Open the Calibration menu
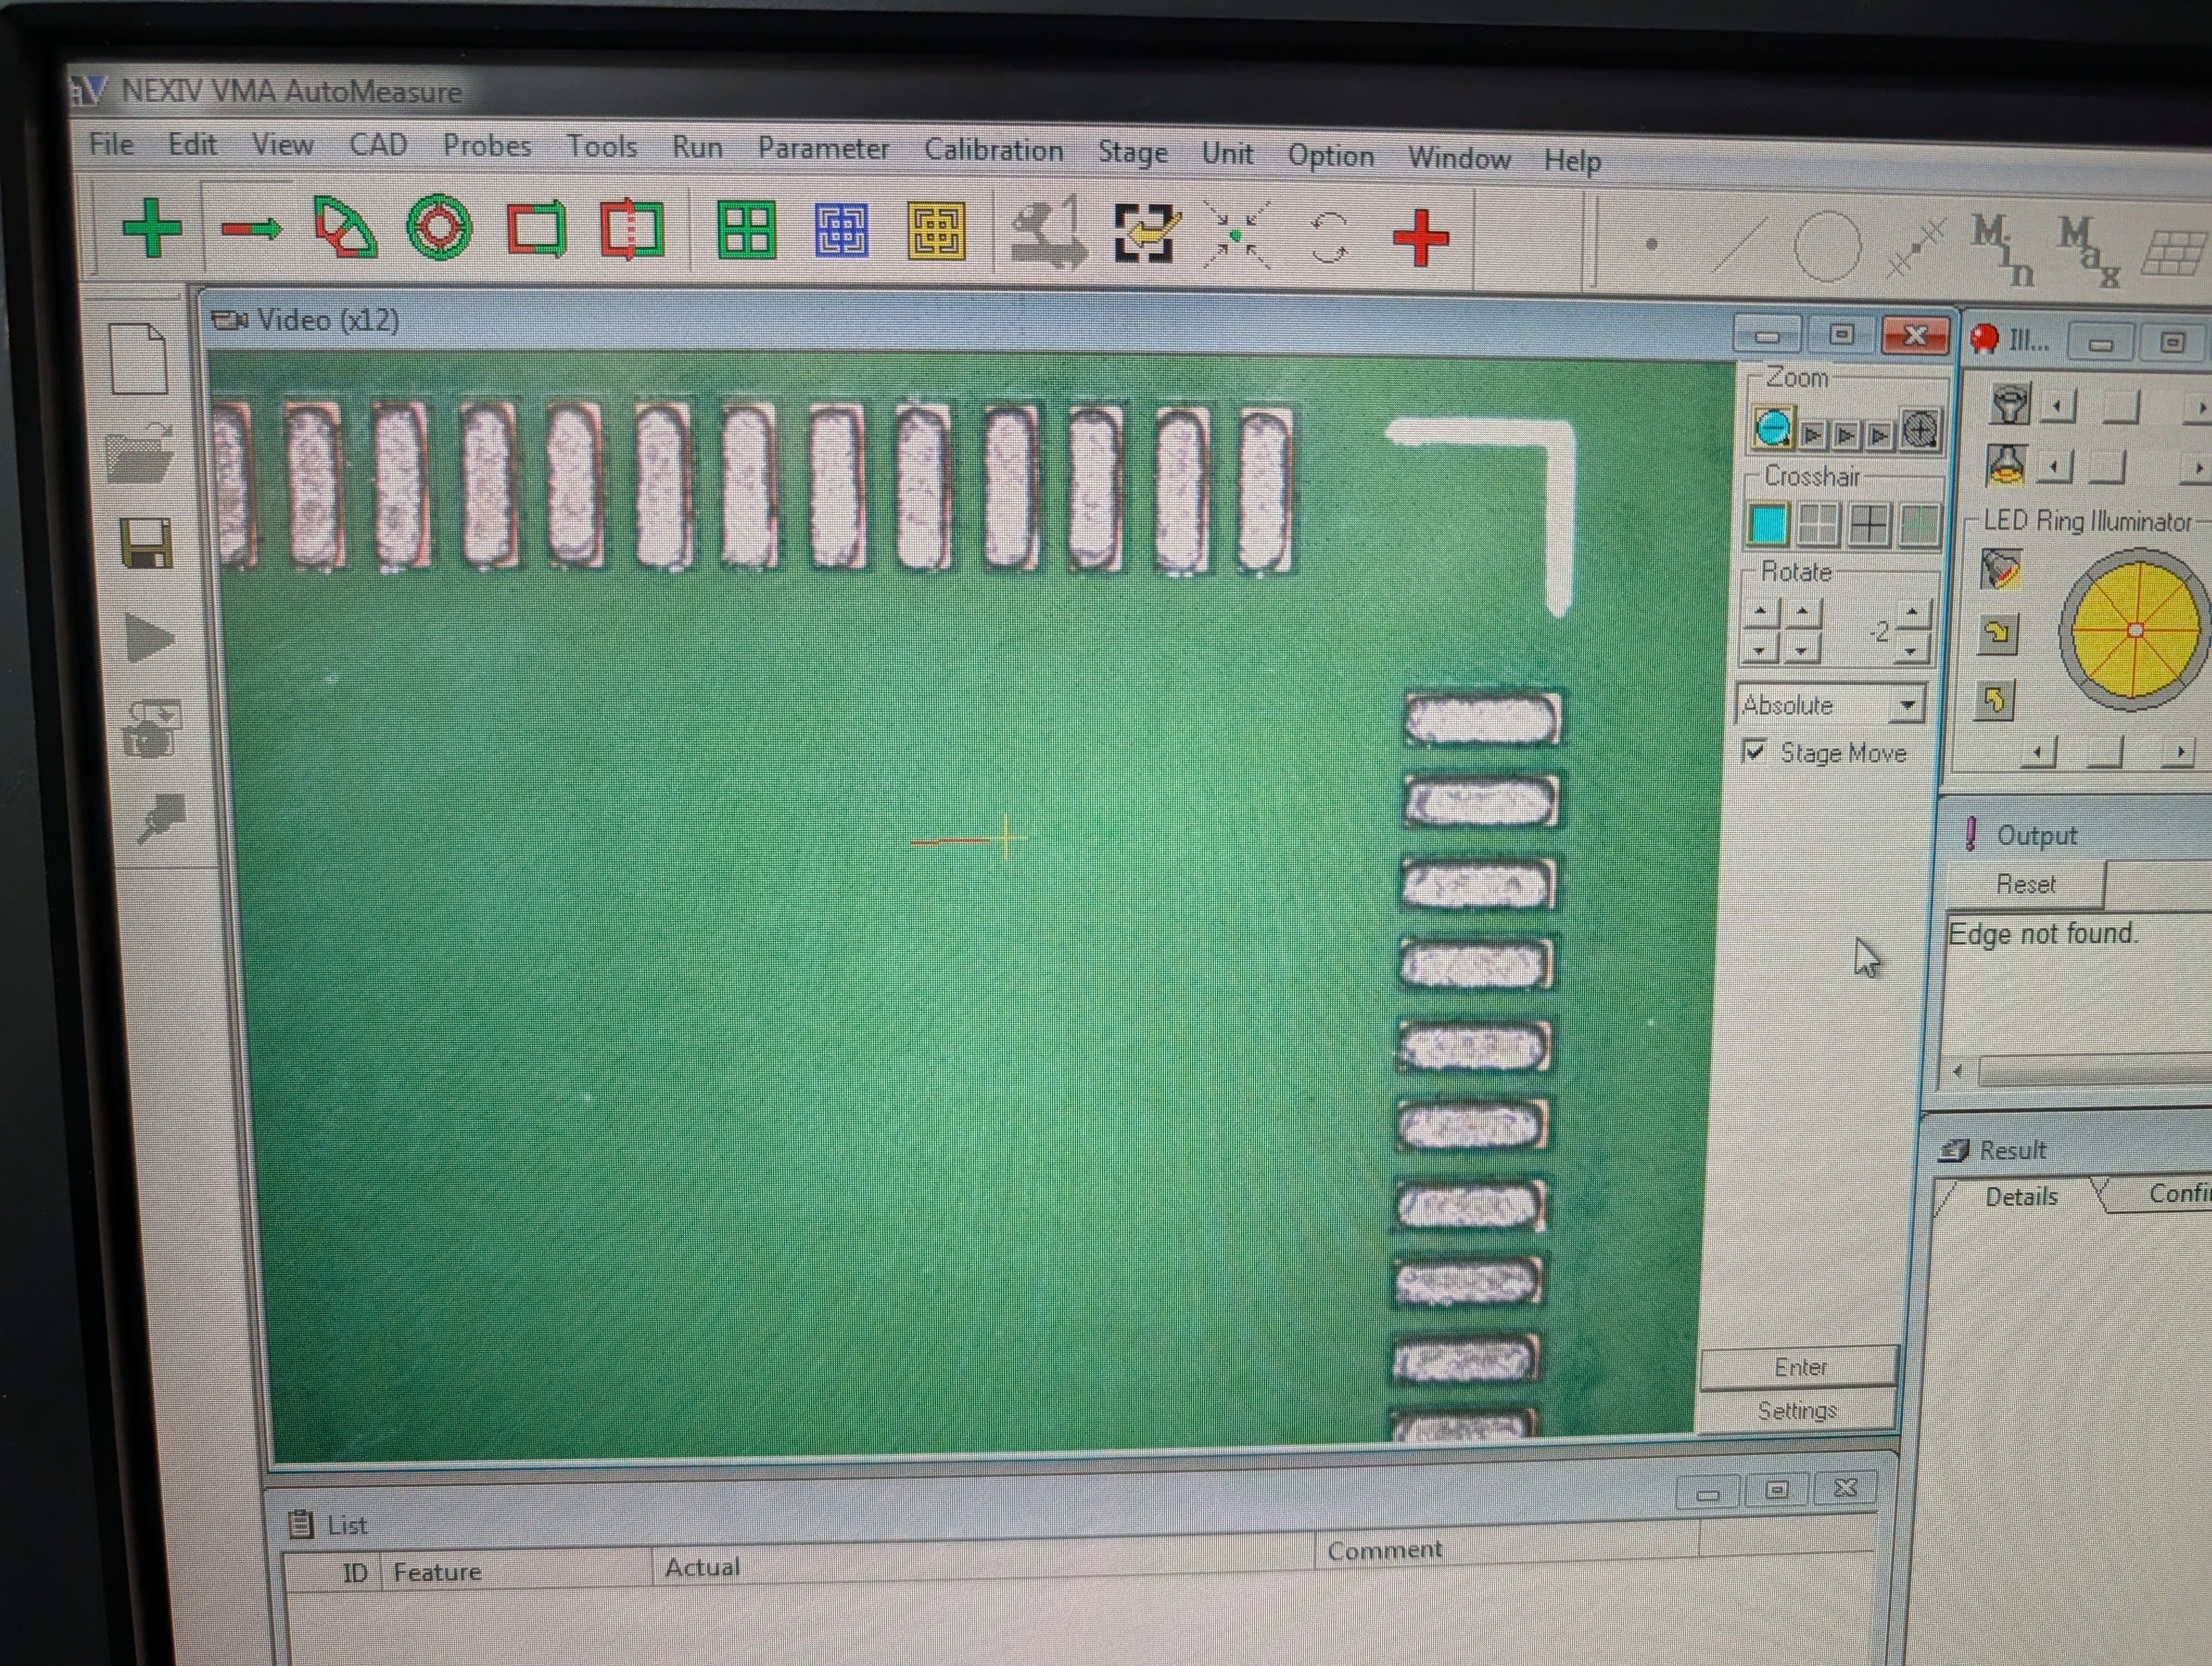The height and width of the screenshot is (1666, 2212). 992,151
